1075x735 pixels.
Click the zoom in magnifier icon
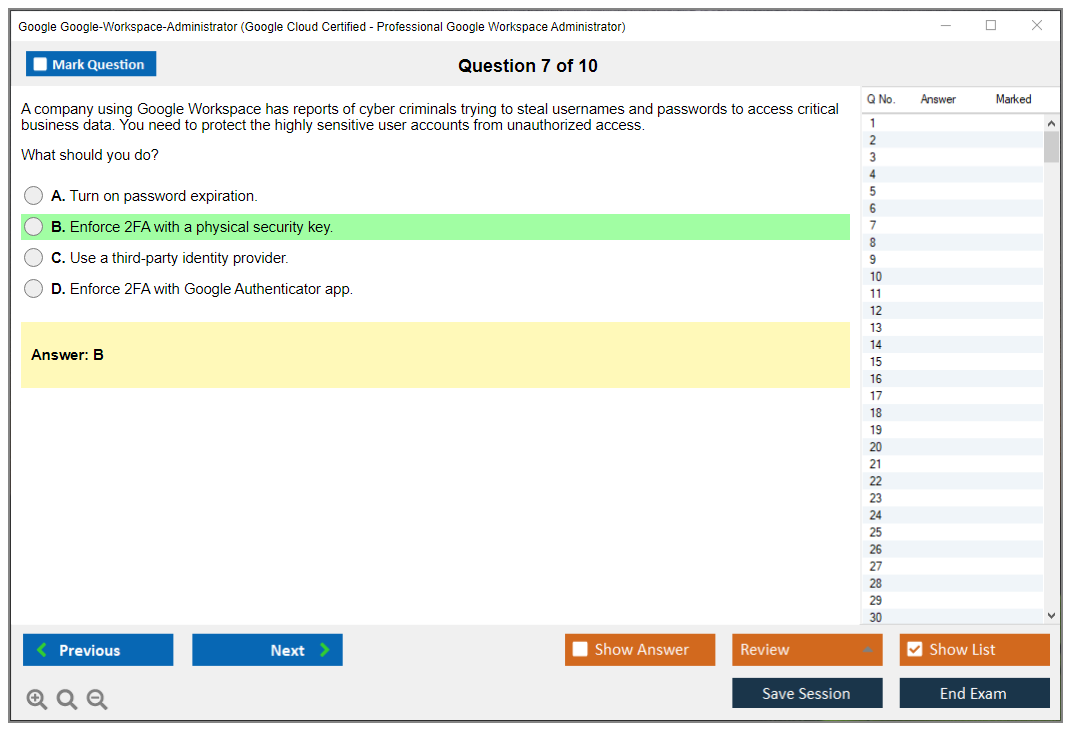[x=37, y=700]
